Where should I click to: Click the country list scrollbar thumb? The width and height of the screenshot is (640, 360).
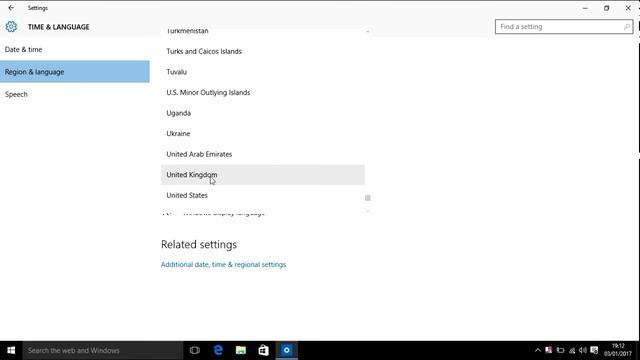(x=368, y=198)
